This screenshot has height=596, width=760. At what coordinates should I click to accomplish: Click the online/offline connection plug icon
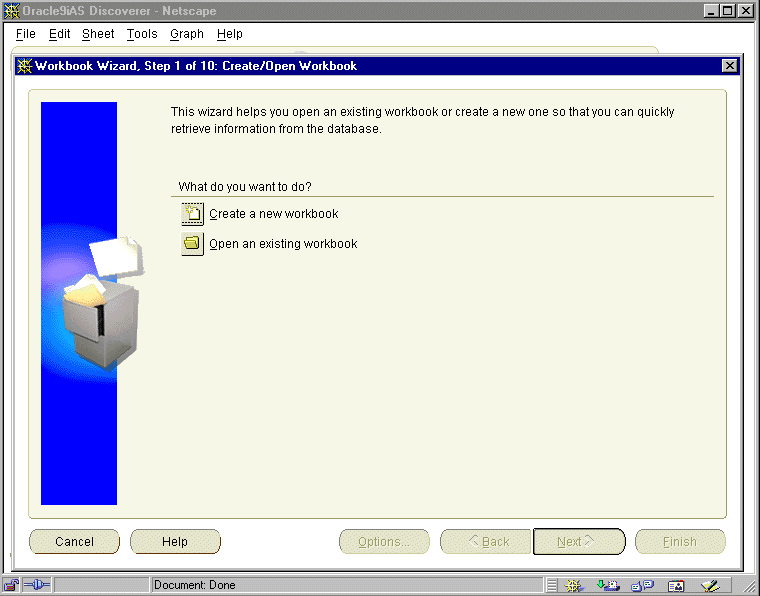point(37,585)
